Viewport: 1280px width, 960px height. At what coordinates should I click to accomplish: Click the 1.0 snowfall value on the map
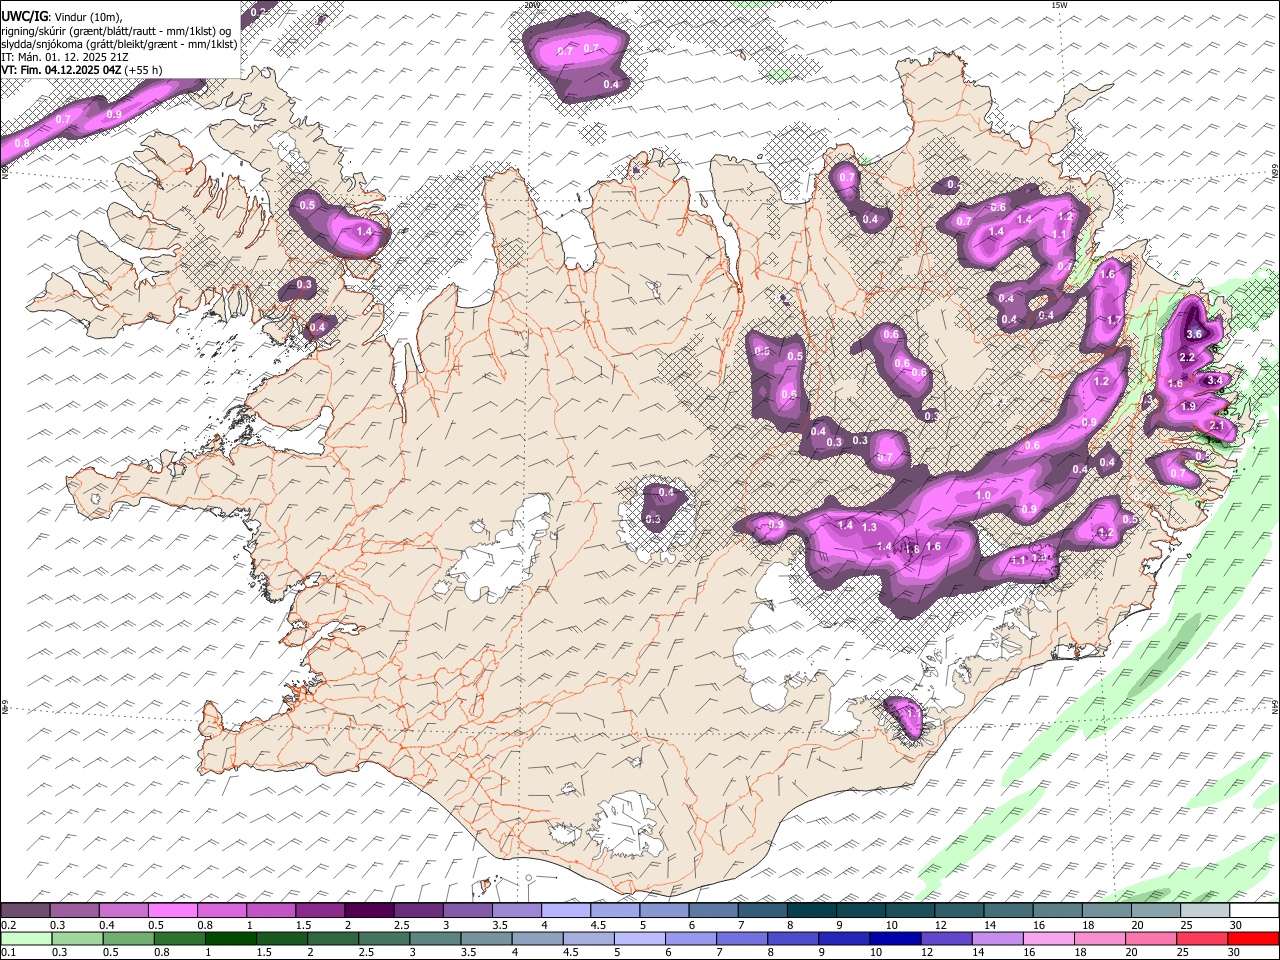[x=983, y=496]
